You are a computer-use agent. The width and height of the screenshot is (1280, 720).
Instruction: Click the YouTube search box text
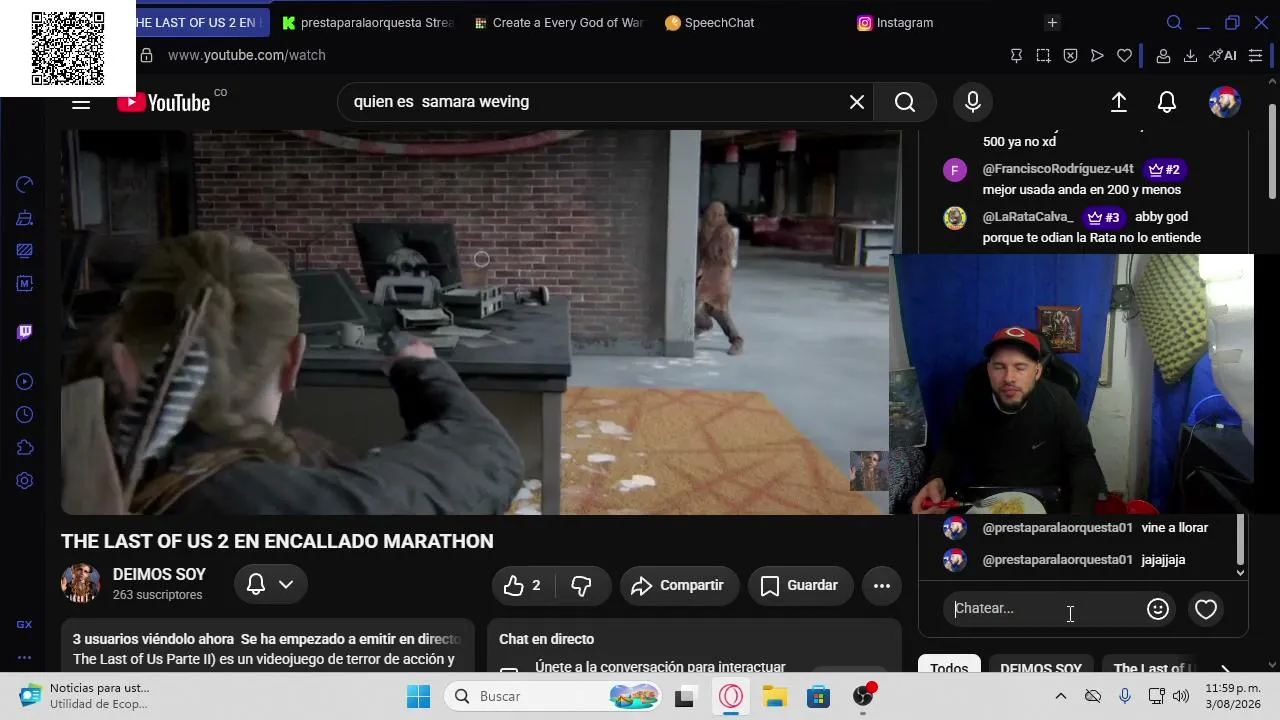coord(441,102)
